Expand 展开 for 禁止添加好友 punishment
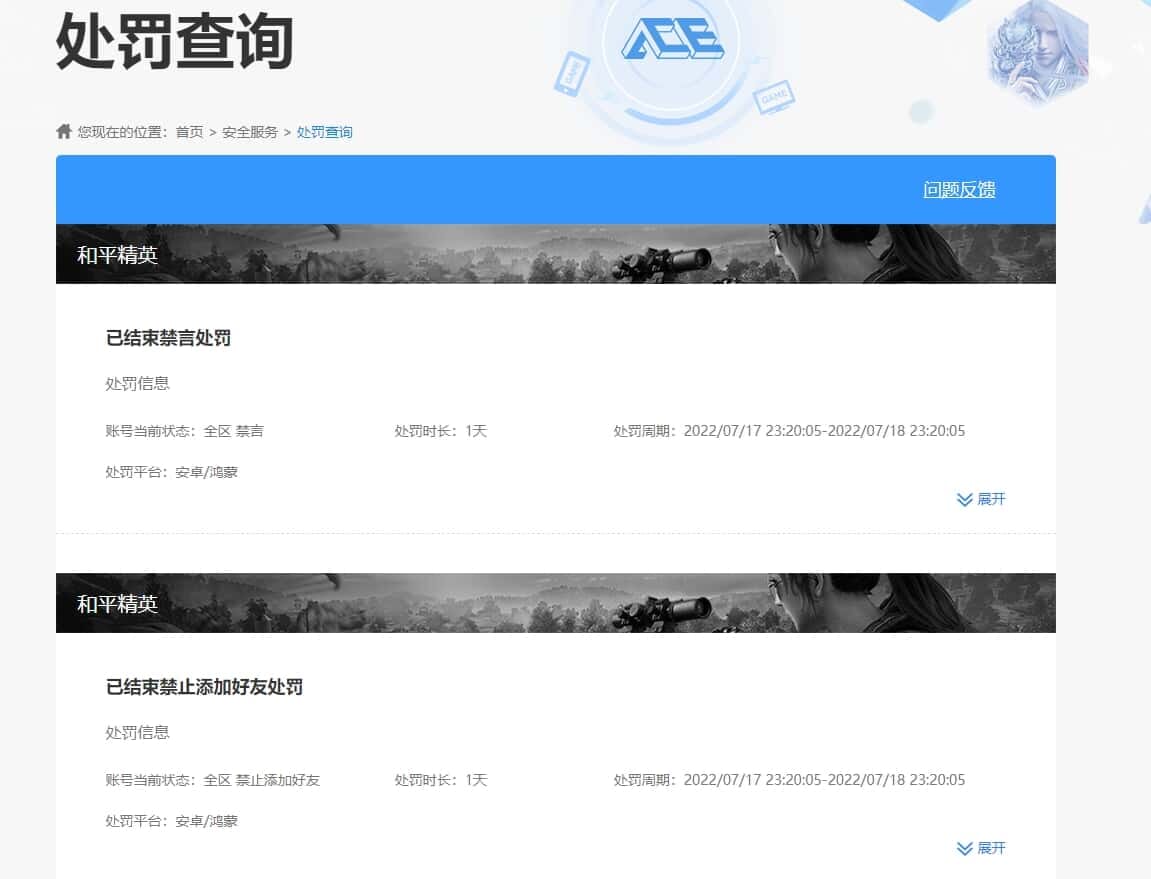Image resolution: width=1151 pixels, height=879 pixels. pyautogui.click(x=981, y=848)
